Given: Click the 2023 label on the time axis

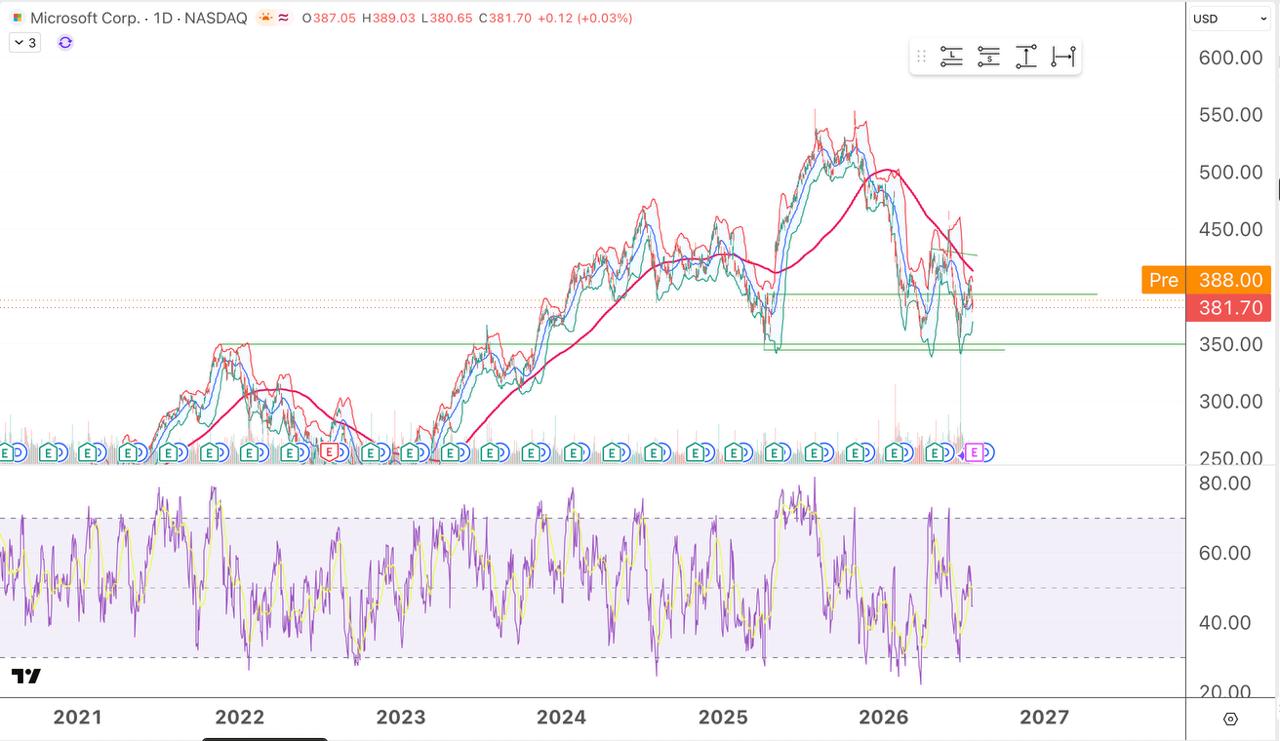Looking at the screenshot, I should pos(400,717).
